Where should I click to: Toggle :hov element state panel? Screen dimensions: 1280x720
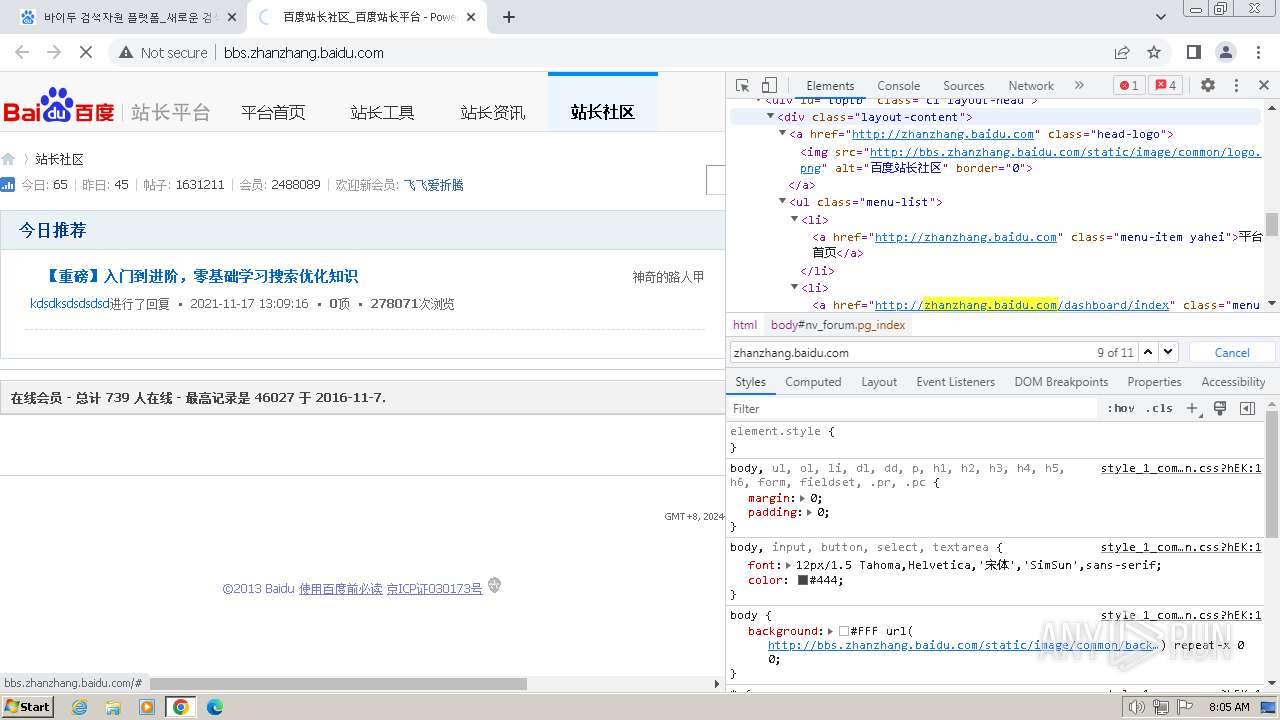pyautogui.click(x=1120, y=408)
